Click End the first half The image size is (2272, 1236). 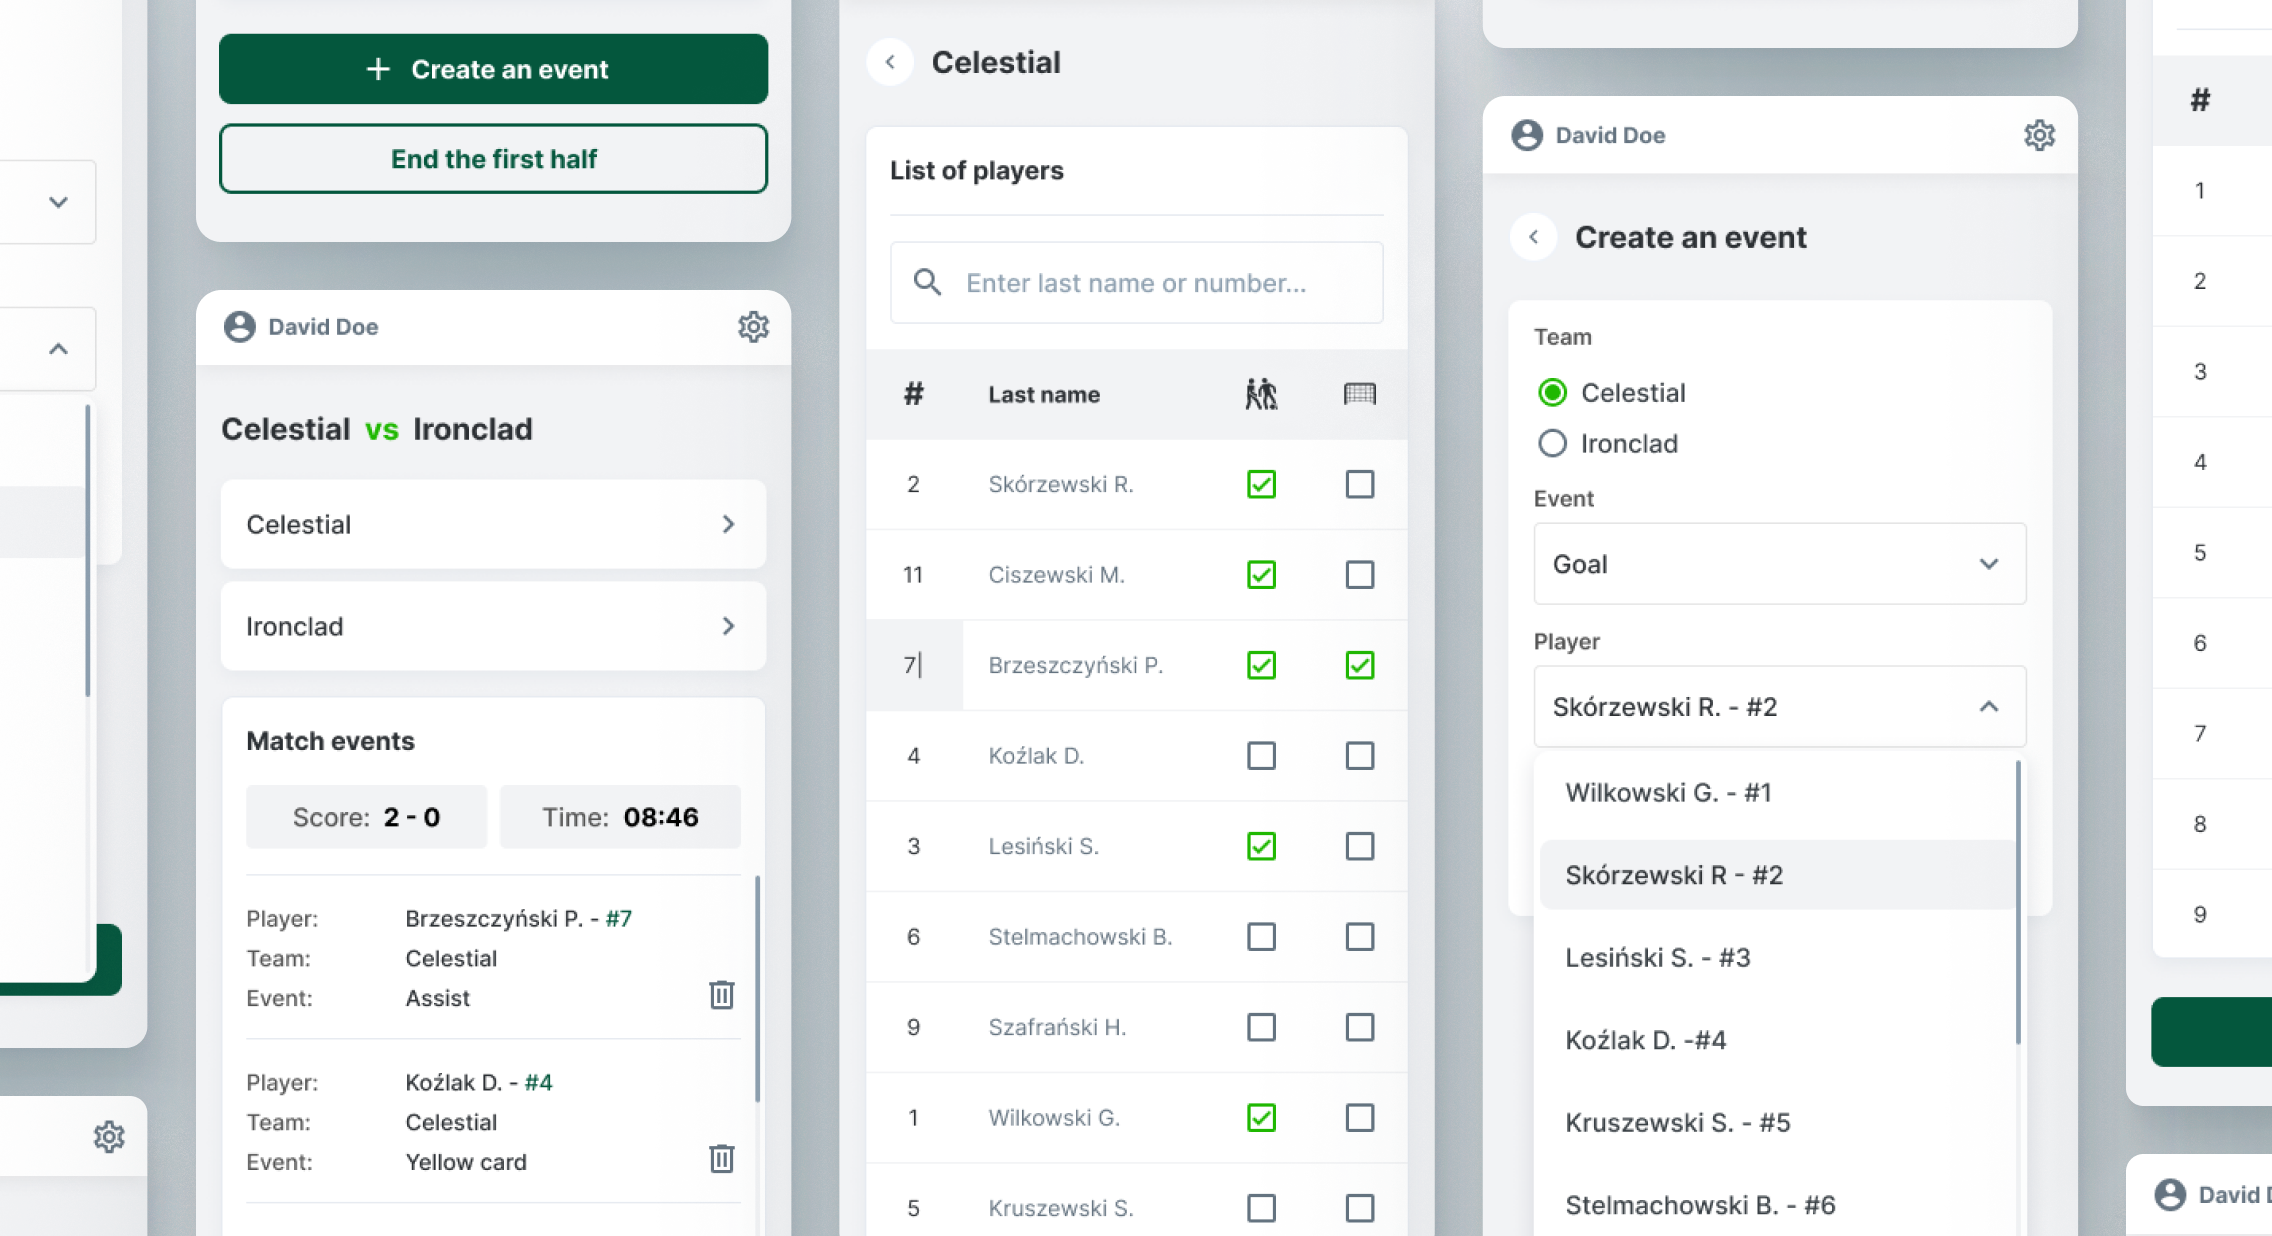pyautogui.click(x=493, y=158)
